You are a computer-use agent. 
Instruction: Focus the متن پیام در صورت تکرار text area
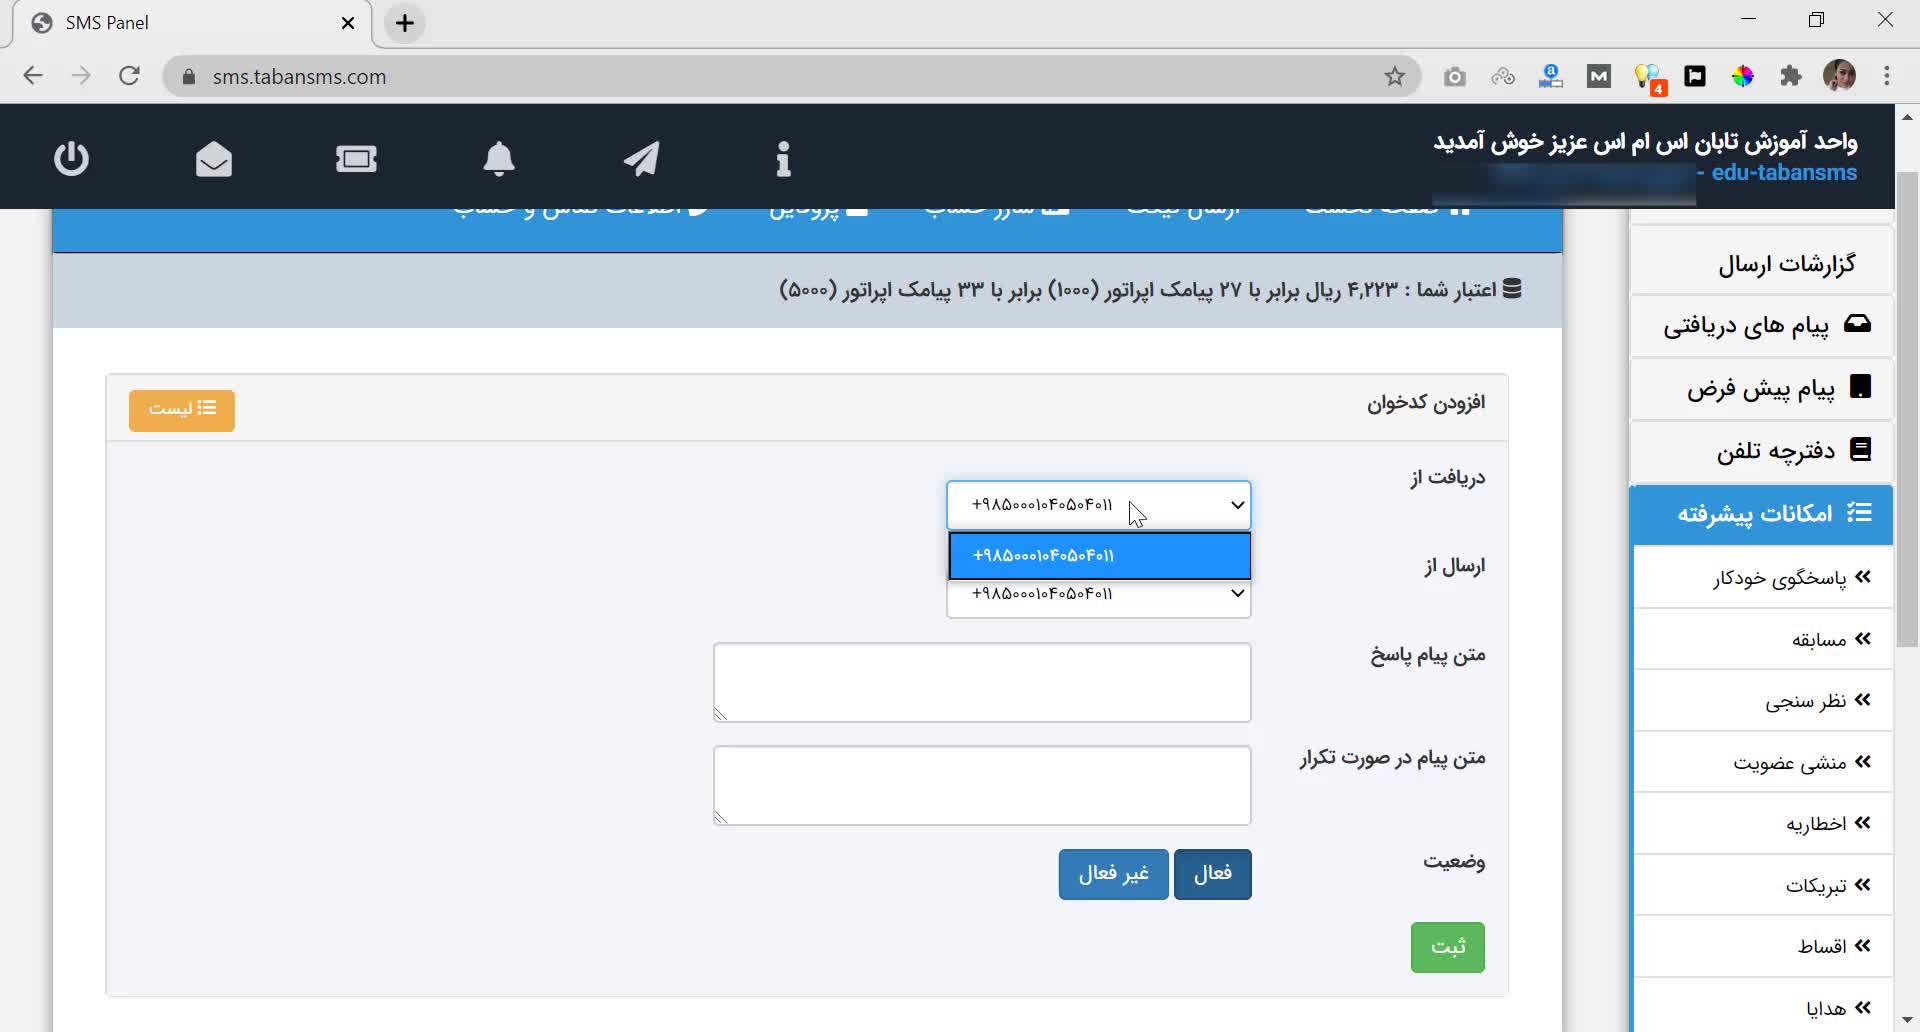click(982, 785)
